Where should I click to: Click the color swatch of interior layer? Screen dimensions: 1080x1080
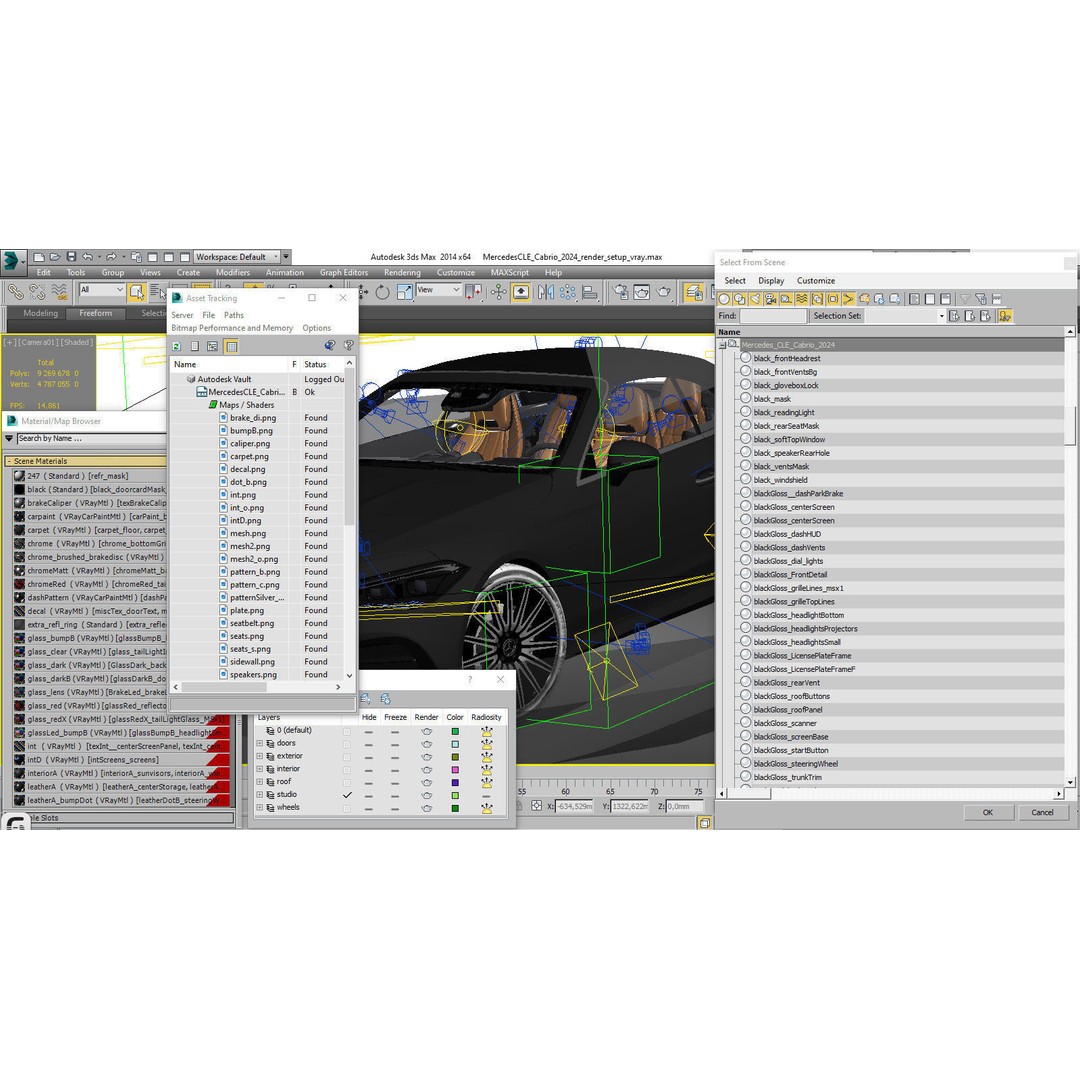tap(455, 769)
